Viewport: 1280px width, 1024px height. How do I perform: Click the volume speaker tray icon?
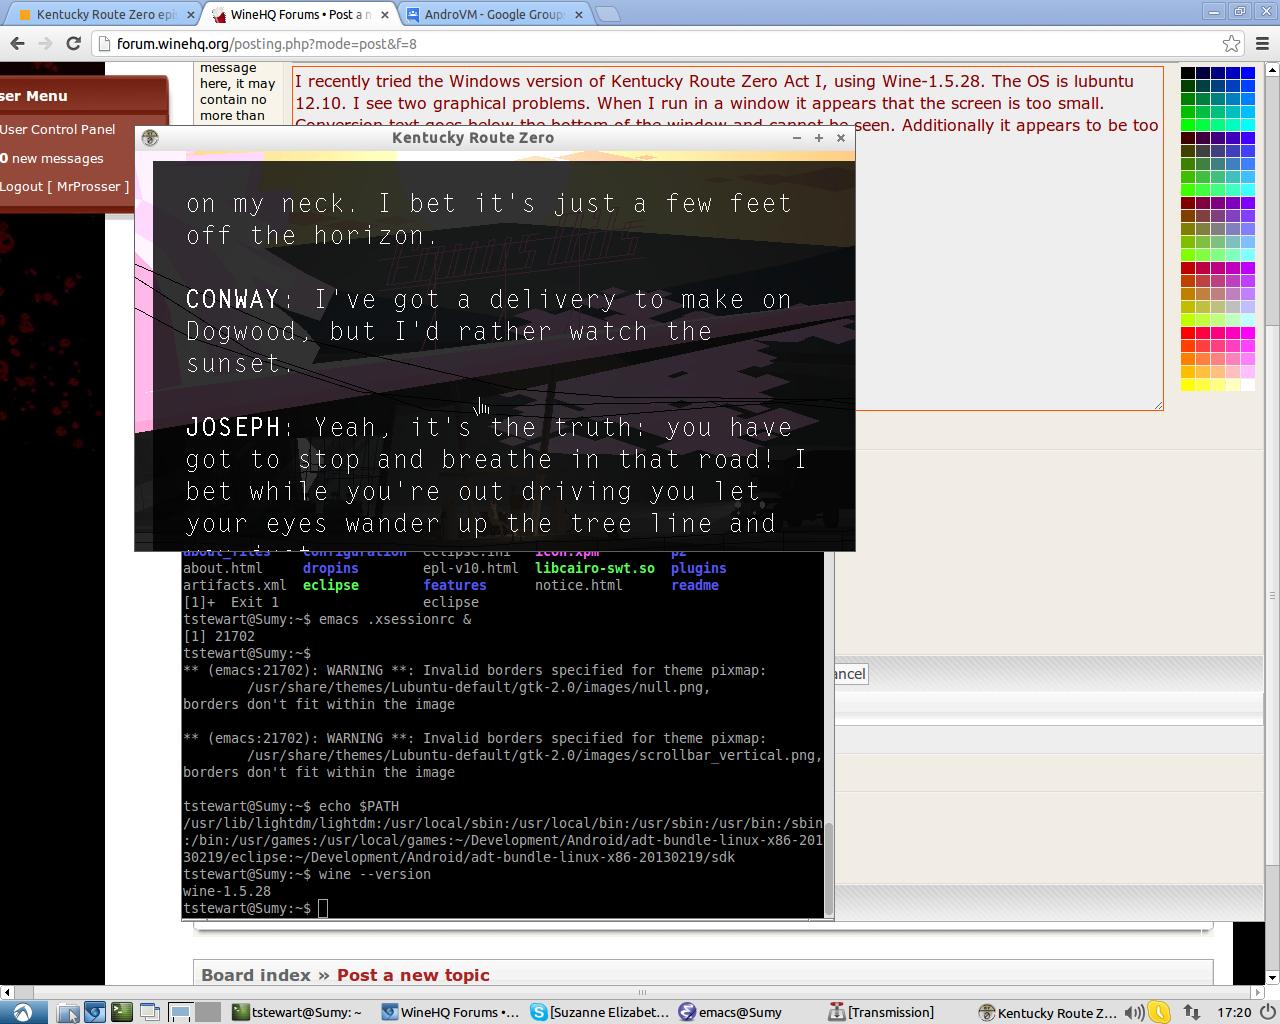click(1133, 1012)
